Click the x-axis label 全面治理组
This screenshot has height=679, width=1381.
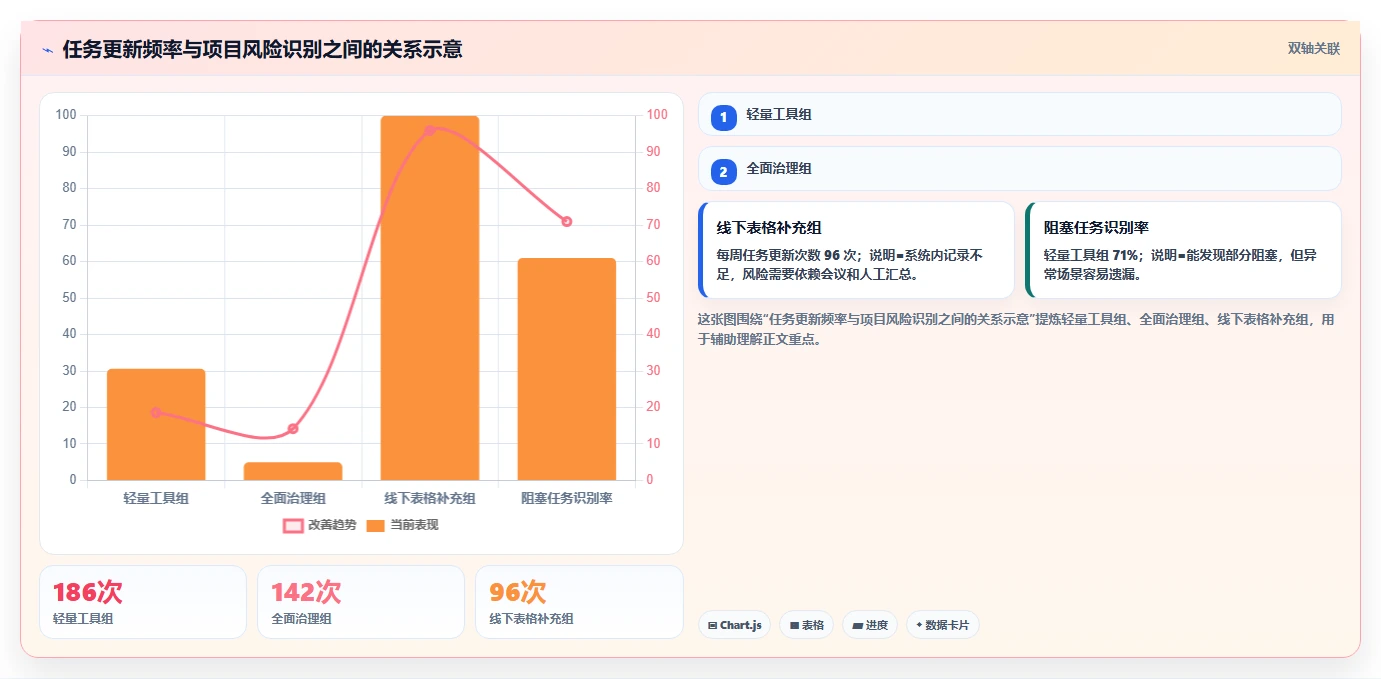tap(293, 498)
